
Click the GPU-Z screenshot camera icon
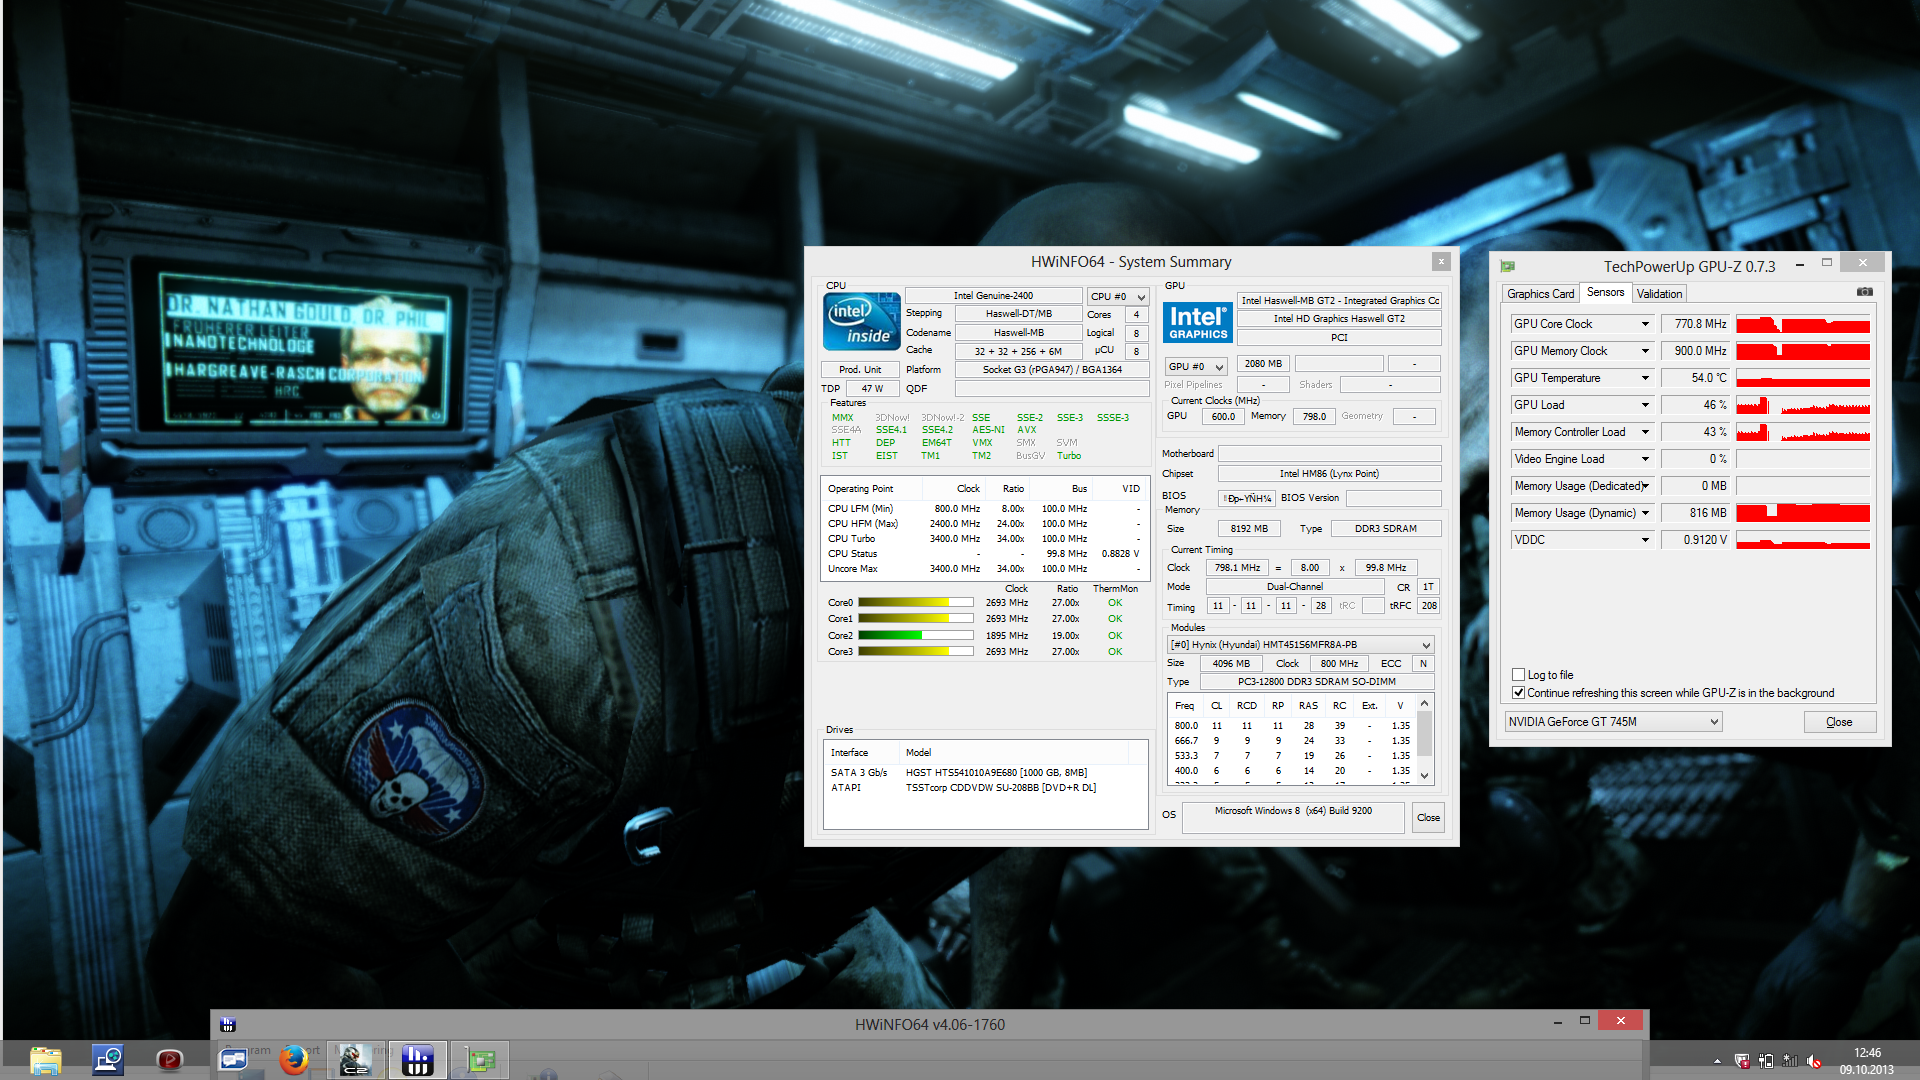(1864, 292)
